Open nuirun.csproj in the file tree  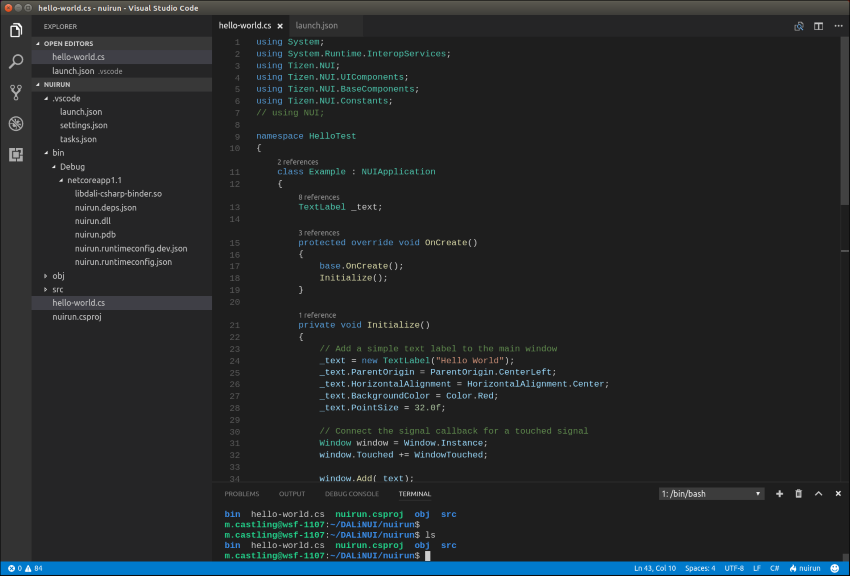77,316
